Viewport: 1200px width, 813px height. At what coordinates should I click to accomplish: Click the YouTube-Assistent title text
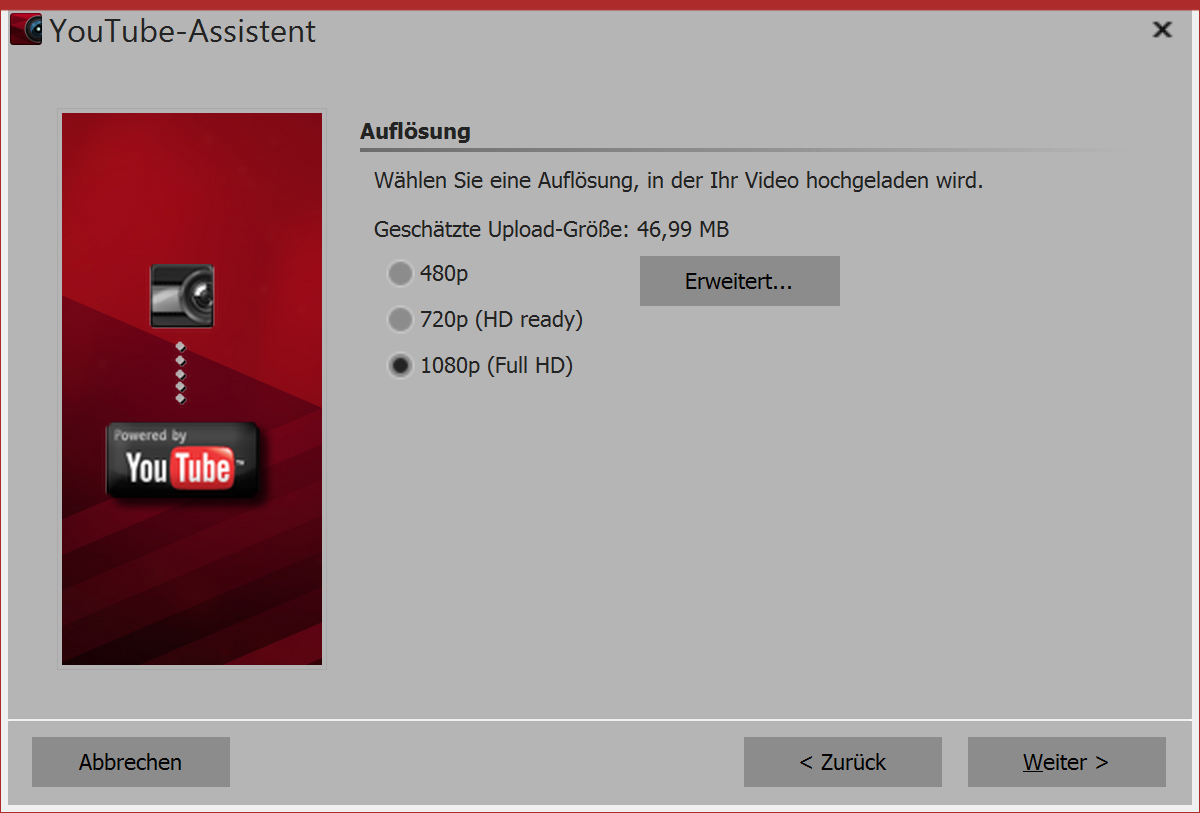[x=182, y=31]
